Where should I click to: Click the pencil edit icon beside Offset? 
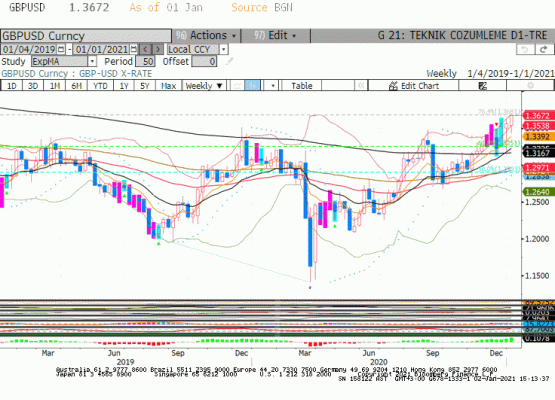(229, 62)
